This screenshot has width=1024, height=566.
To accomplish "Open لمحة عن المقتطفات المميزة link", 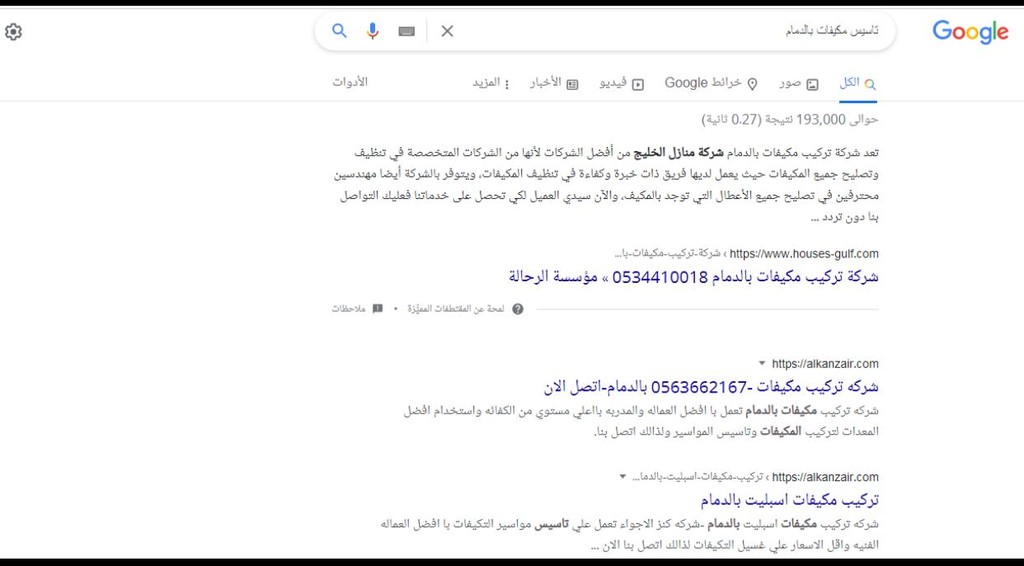I will pos(456,309).
